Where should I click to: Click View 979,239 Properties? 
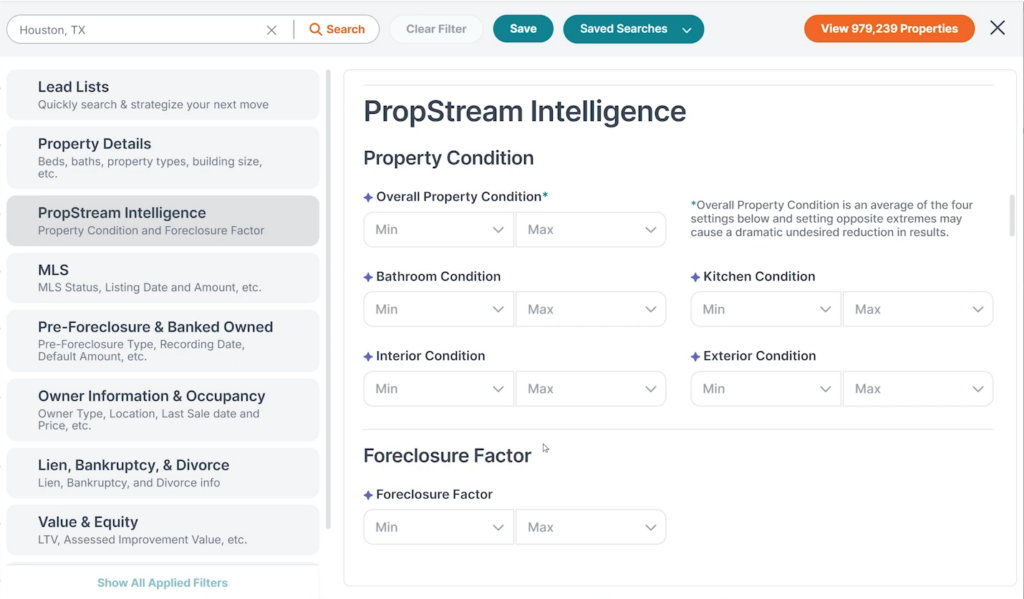(x=888, y=29)
